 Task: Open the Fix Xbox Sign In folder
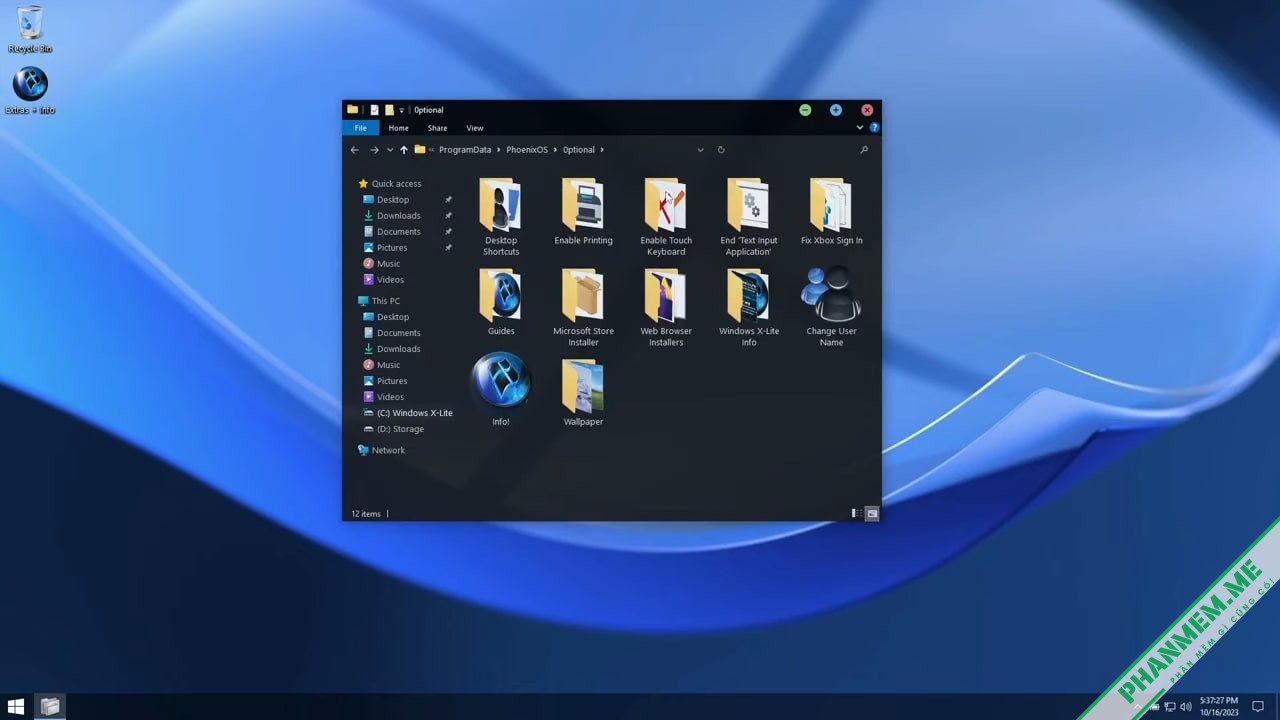831,211
